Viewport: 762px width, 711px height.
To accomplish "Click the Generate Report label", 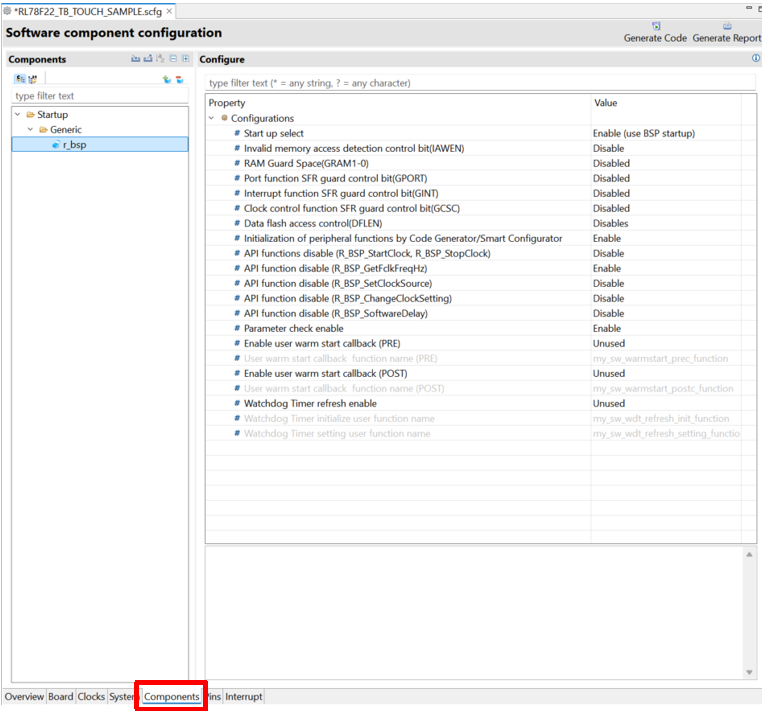I will tap(727, 38).
